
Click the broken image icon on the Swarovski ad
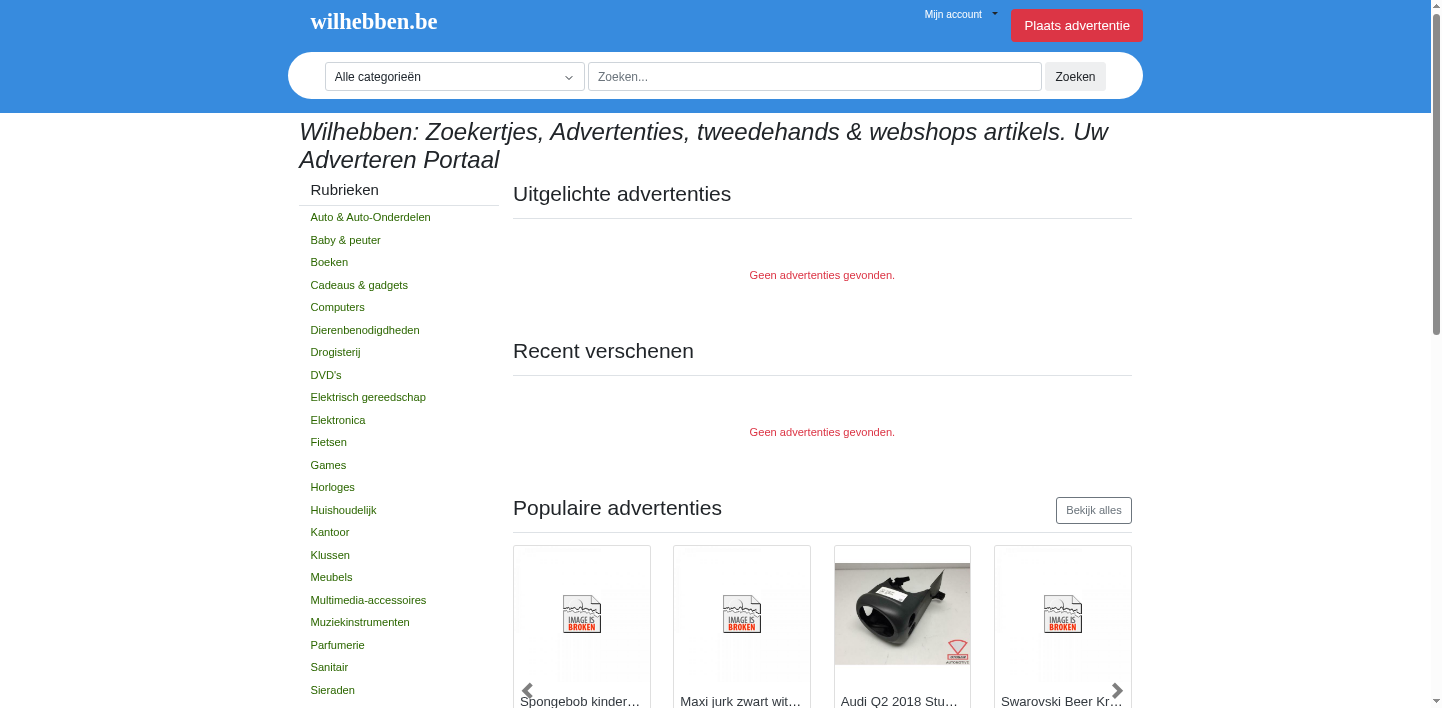(x=1062, y=613)
